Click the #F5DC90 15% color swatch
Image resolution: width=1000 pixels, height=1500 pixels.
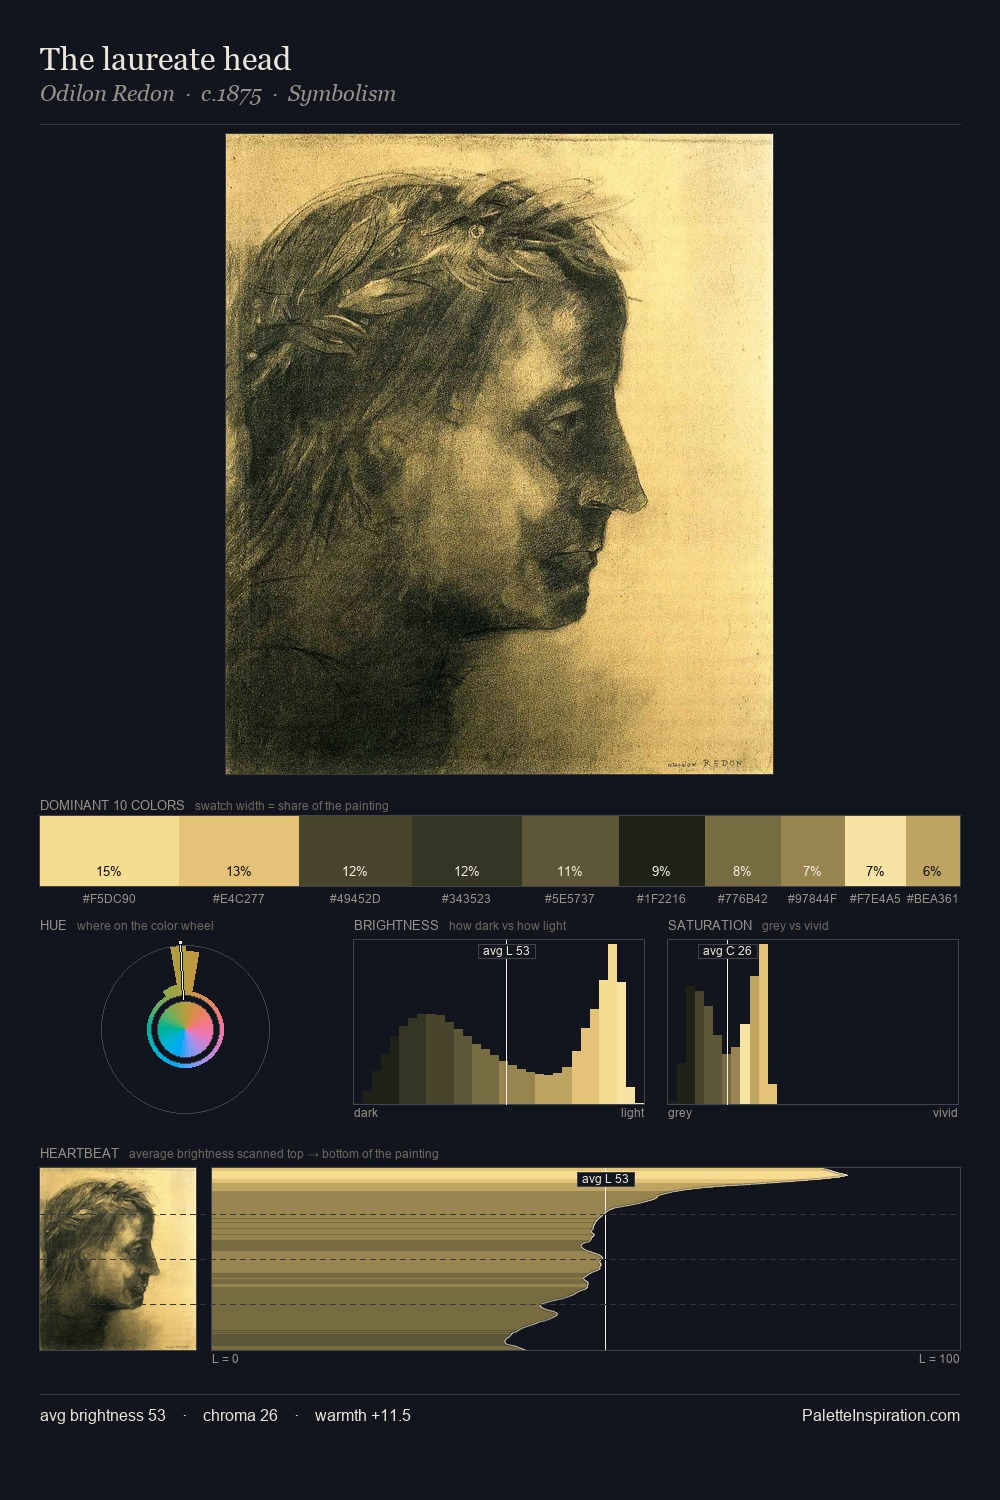click(x=109, y=851)
